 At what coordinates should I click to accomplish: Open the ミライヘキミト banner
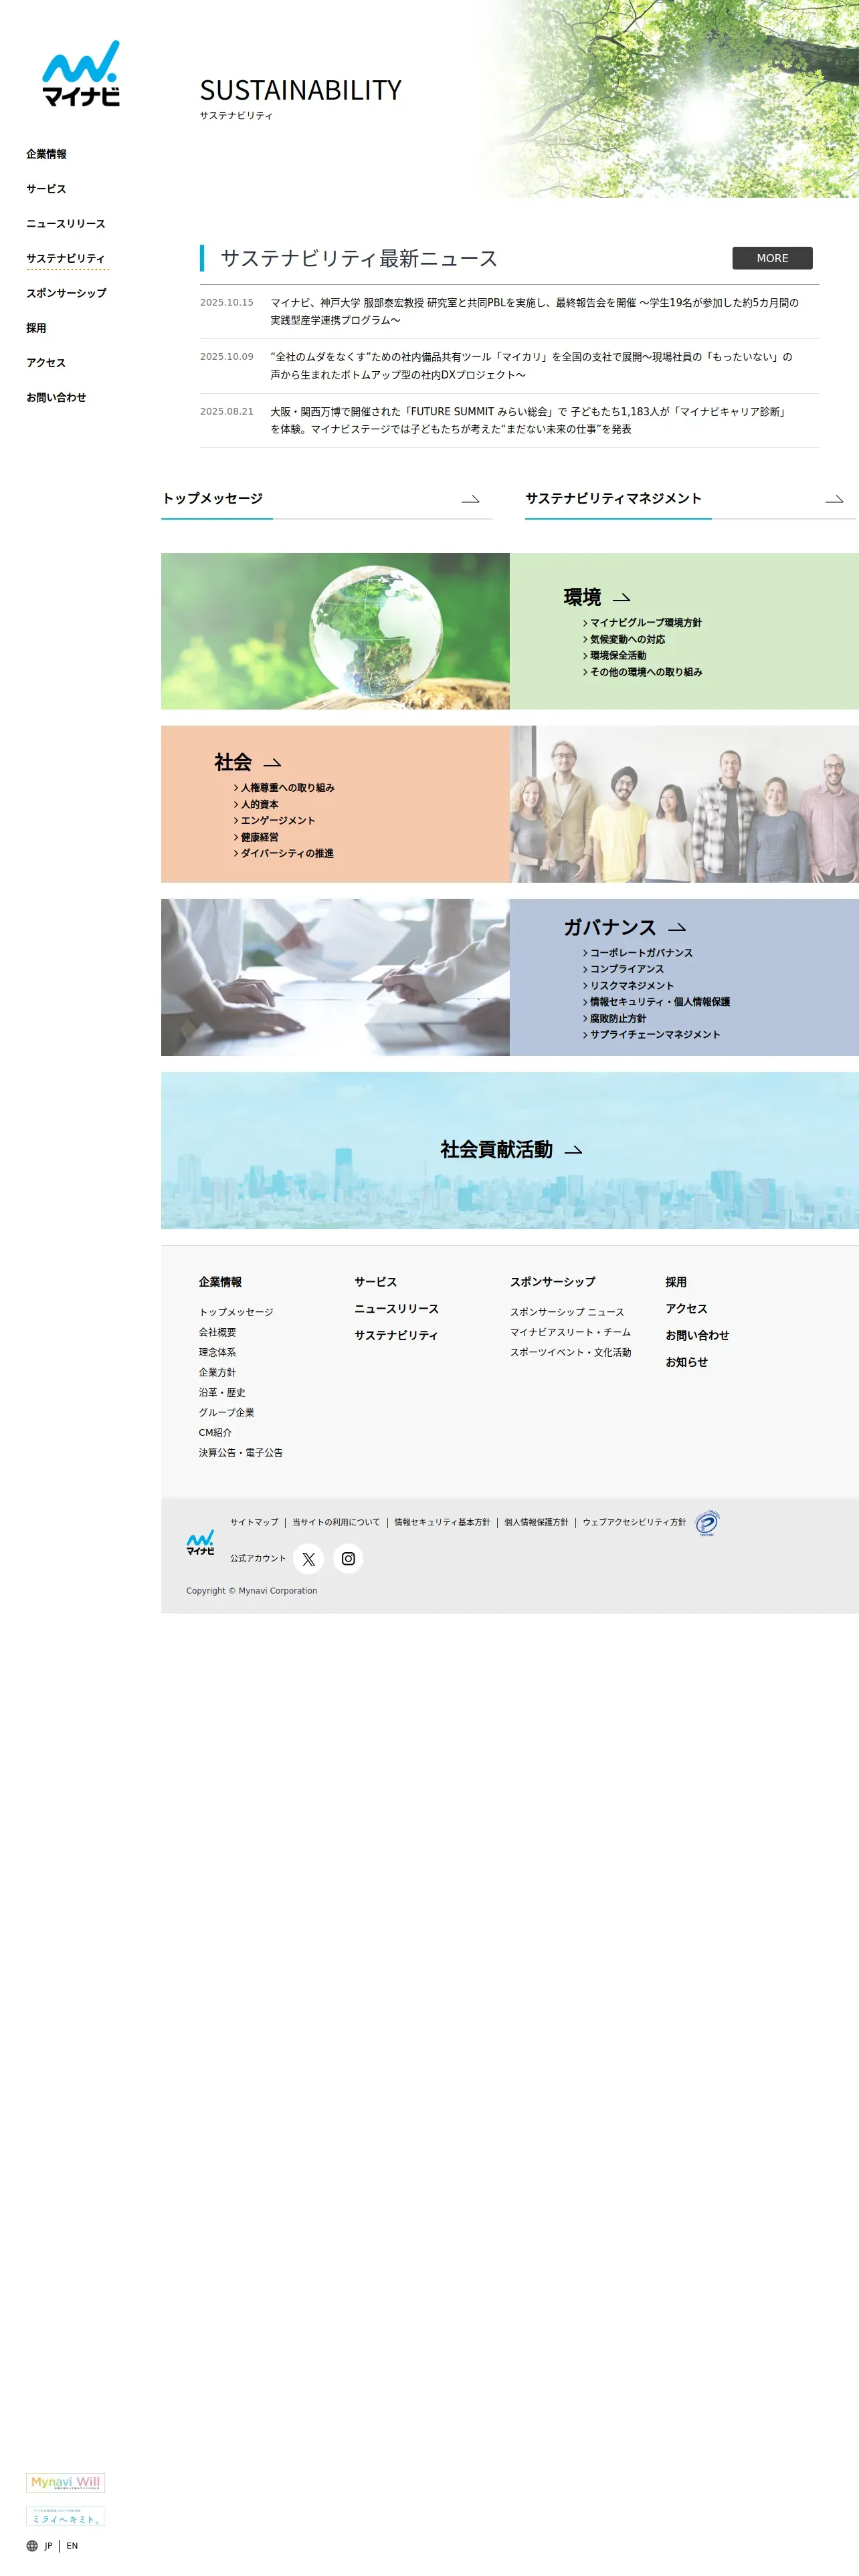click(x=65, y=2517)
